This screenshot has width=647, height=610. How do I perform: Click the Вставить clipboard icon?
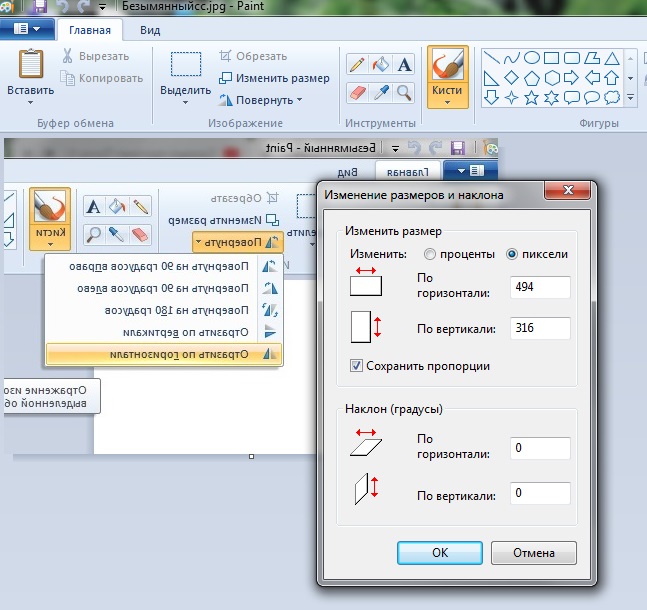[30, 64]
